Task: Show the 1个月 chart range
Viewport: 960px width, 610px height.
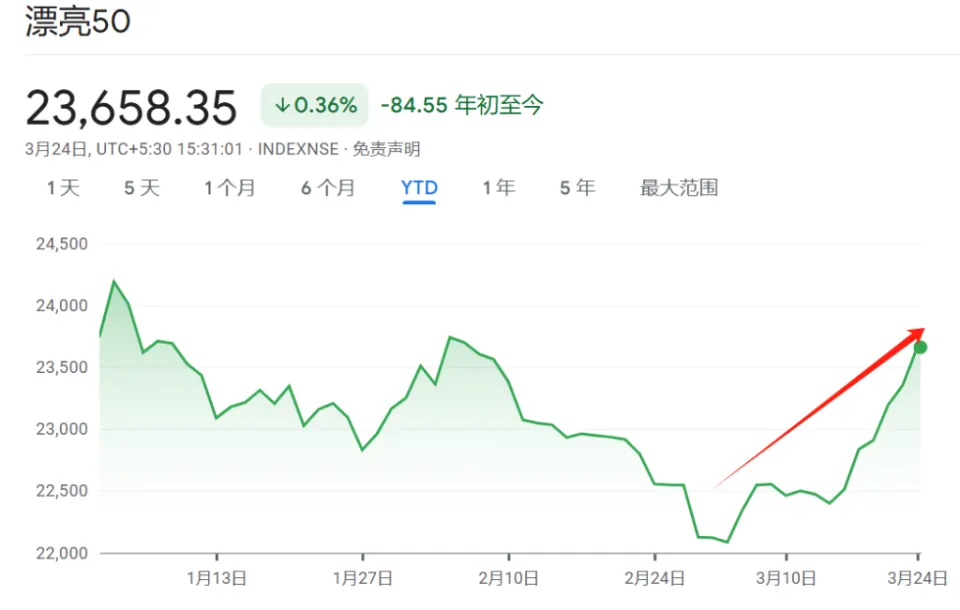Action: [230, 188]
